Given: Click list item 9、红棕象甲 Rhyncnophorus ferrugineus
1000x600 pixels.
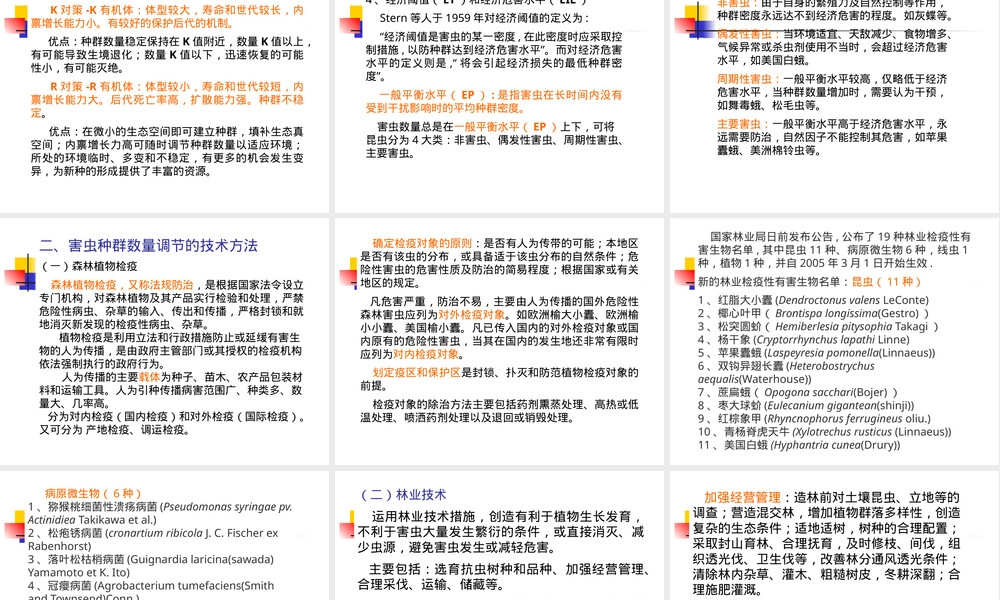Looking at the screenshot, I should point(814,419).
